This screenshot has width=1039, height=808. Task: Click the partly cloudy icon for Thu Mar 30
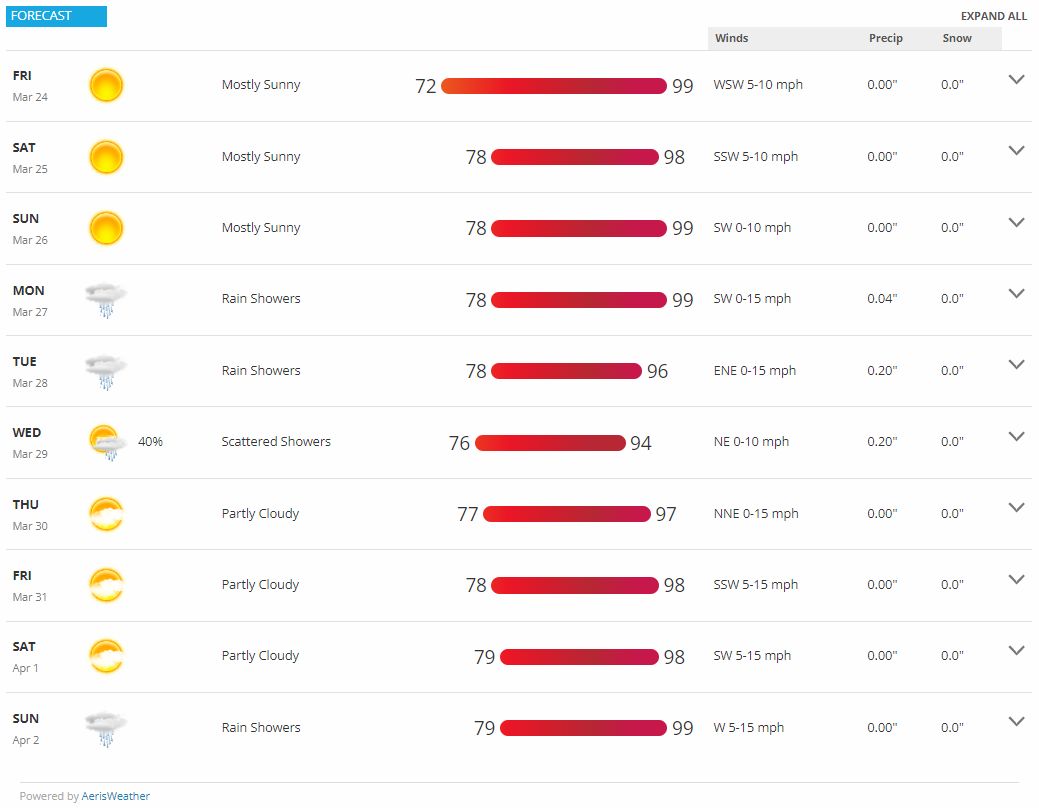(x=106, y=514)
